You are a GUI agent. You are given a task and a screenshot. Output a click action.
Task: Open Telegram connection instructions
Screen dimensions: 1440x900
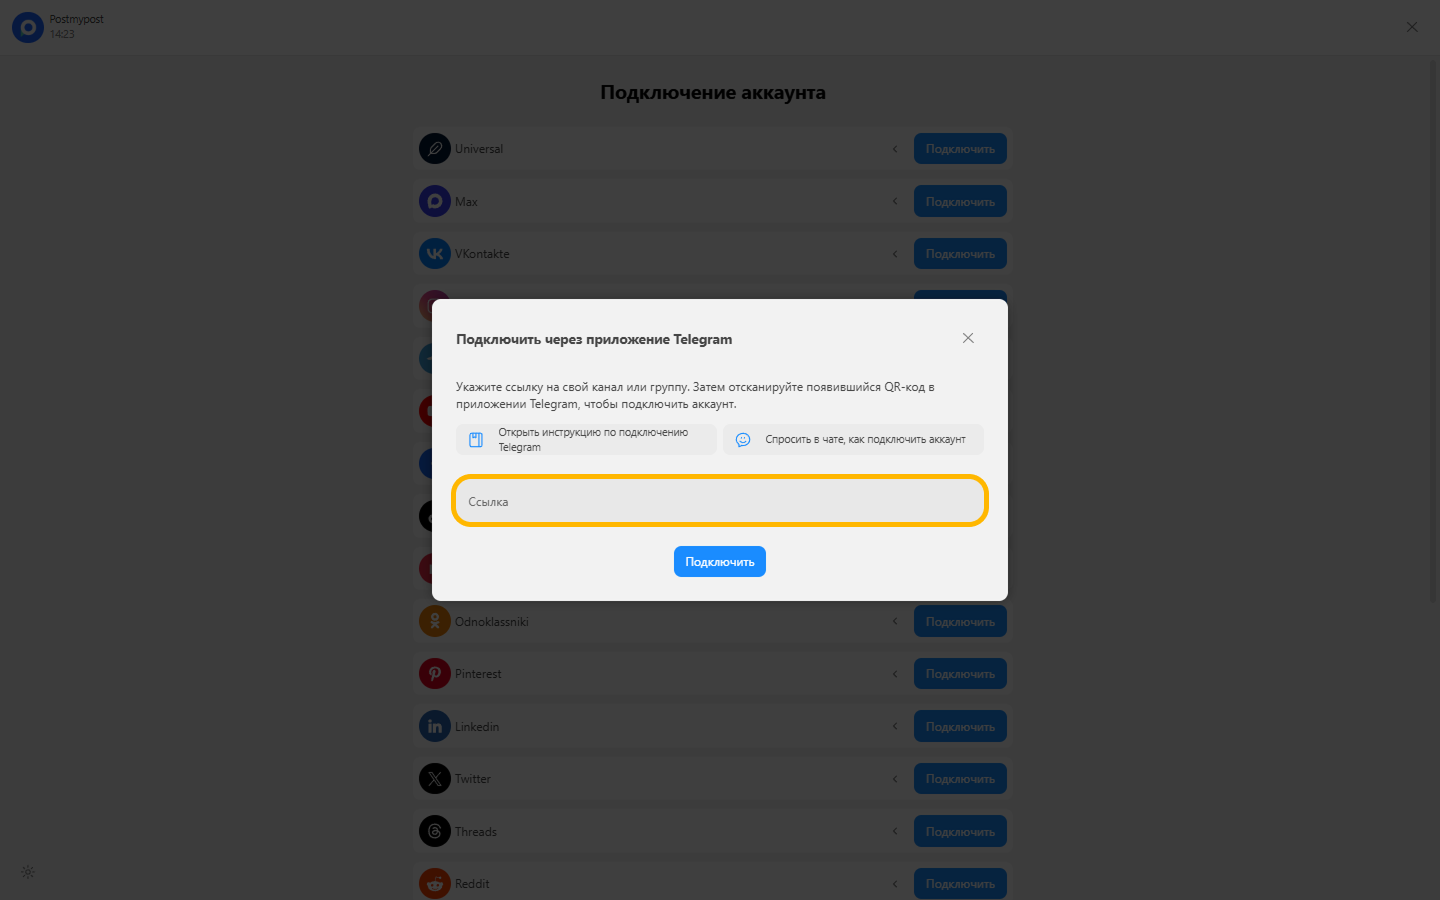[x=587, y=440]
